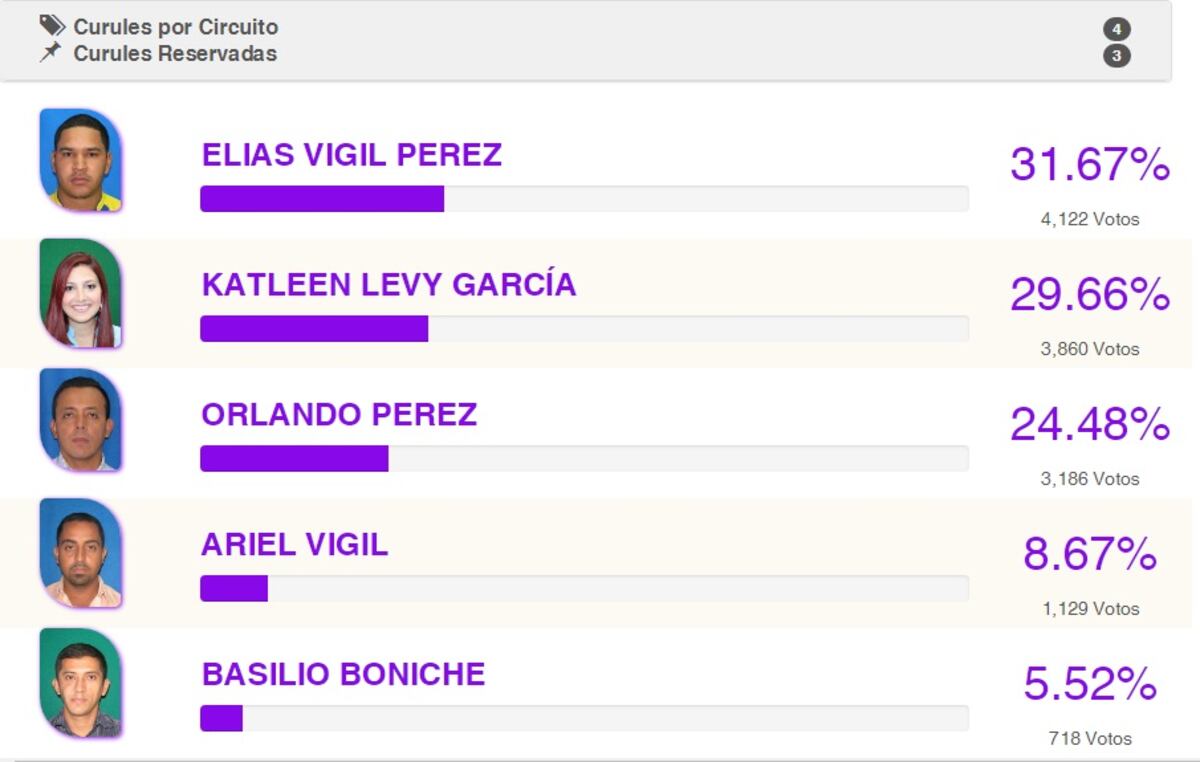Open Elias Vigil Perez's candidate photo
This screenshot has height=762, width=1200.
(x=81, y=160)
